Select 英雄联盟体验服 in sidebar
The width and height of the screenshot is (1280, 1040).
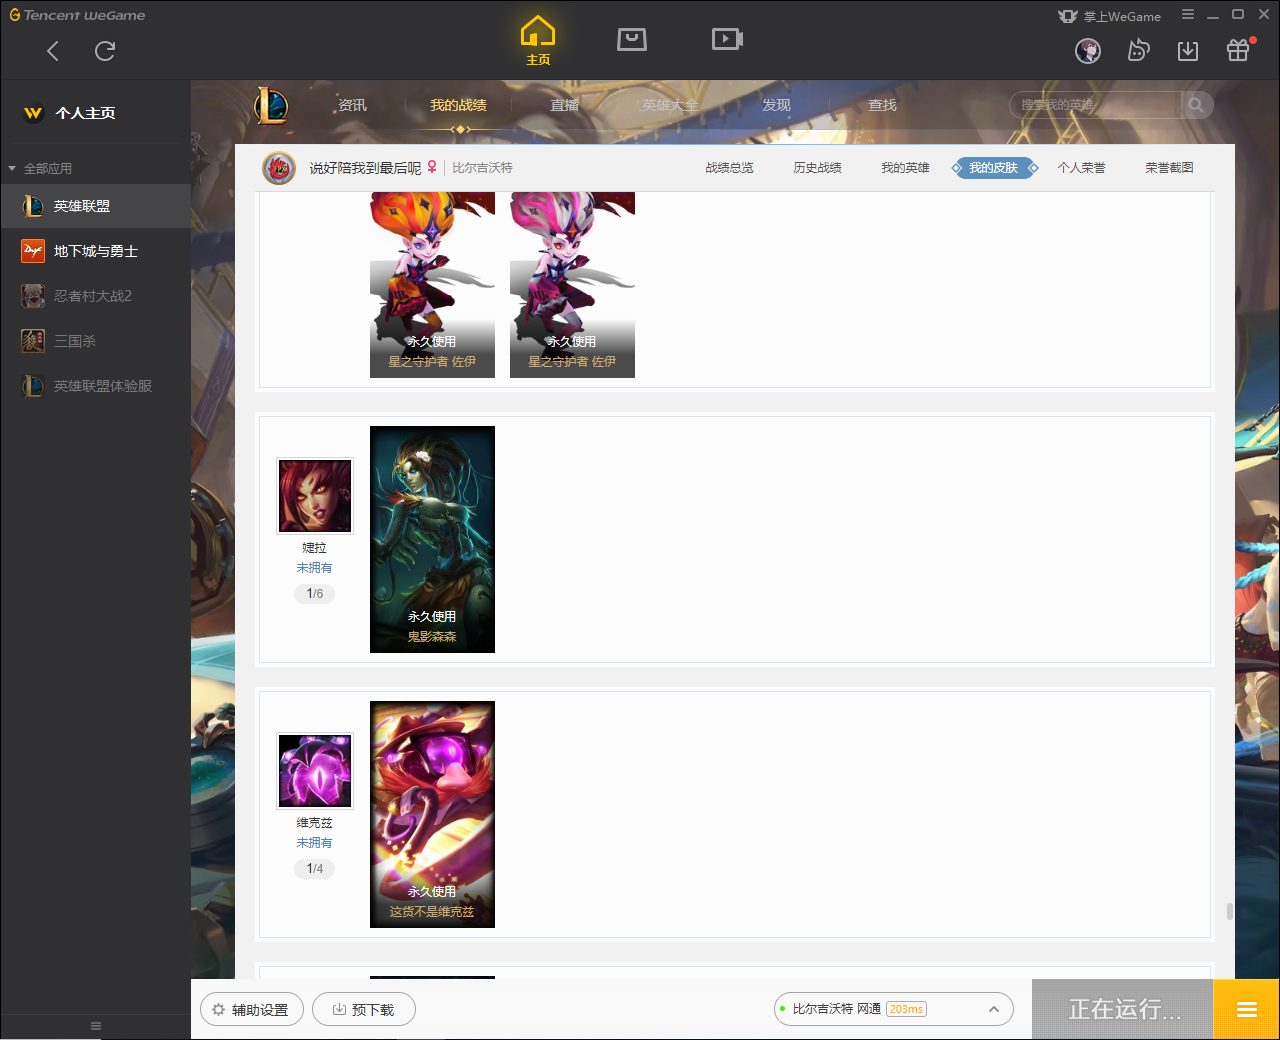coord(95,386)
